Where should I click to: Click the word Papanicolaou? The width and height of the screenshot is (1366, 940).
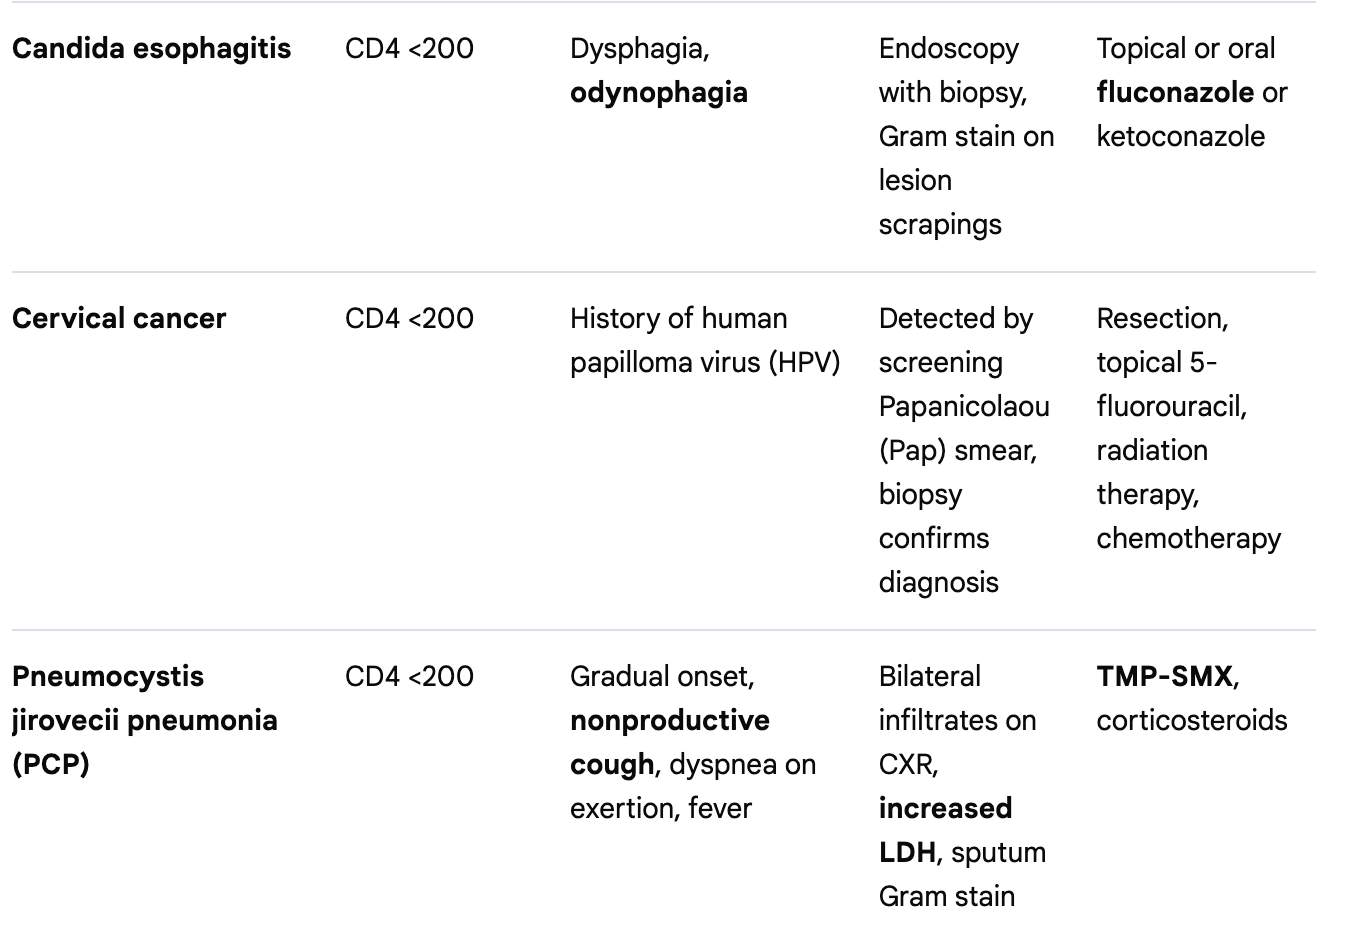pos(964,407)
